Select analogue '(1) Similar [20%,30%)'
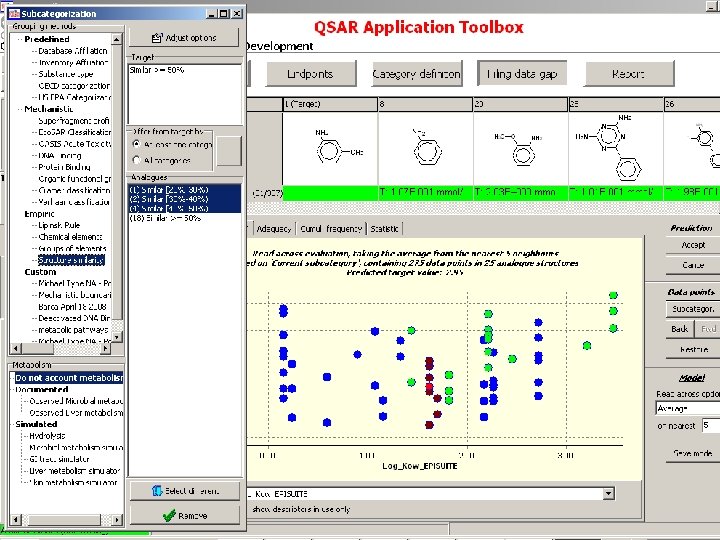 [185, 190]
